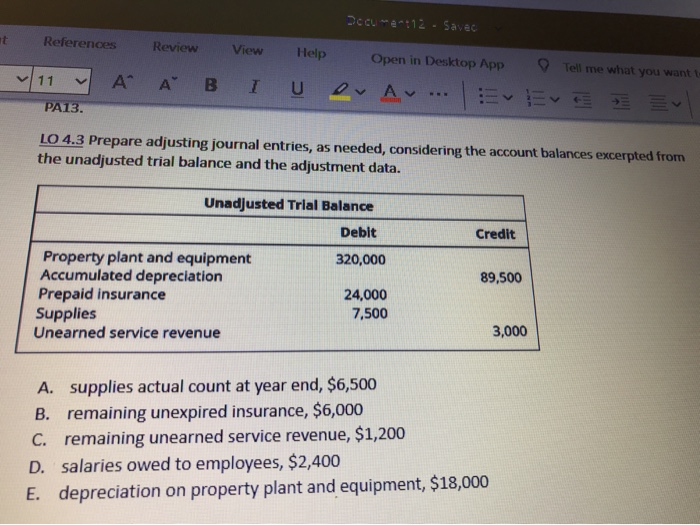
Task: Toggle Italic formatting
Action: point(254,86)
